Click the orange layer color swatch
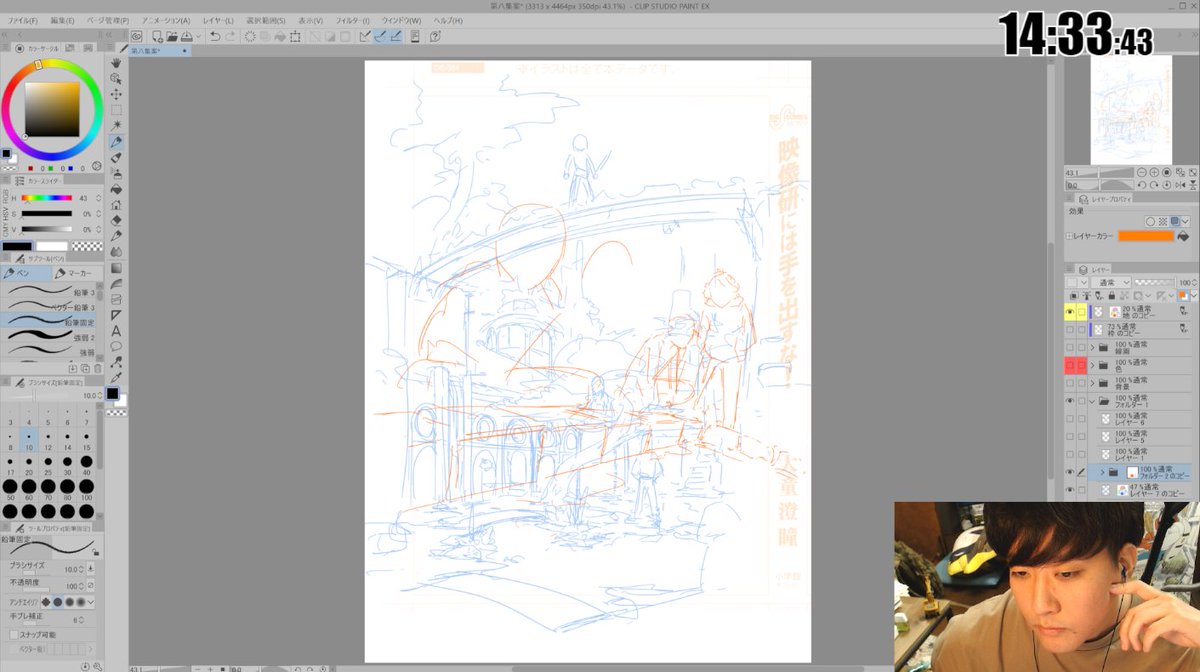 pyautogui.click(x=1145, y=236)
